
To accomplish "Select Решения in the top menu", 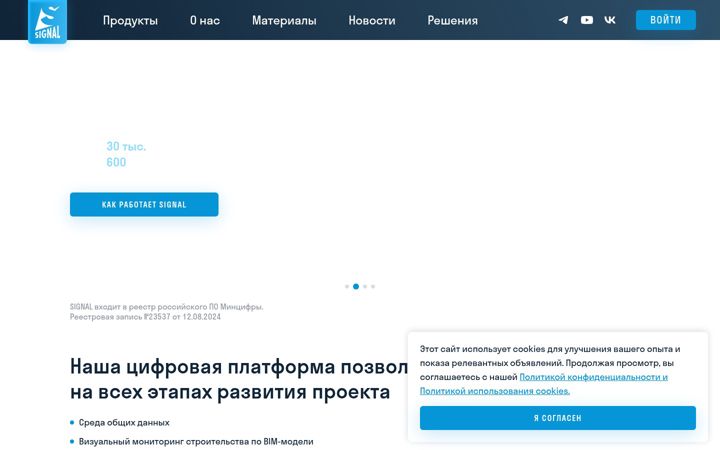I will [x=452, y=21].
